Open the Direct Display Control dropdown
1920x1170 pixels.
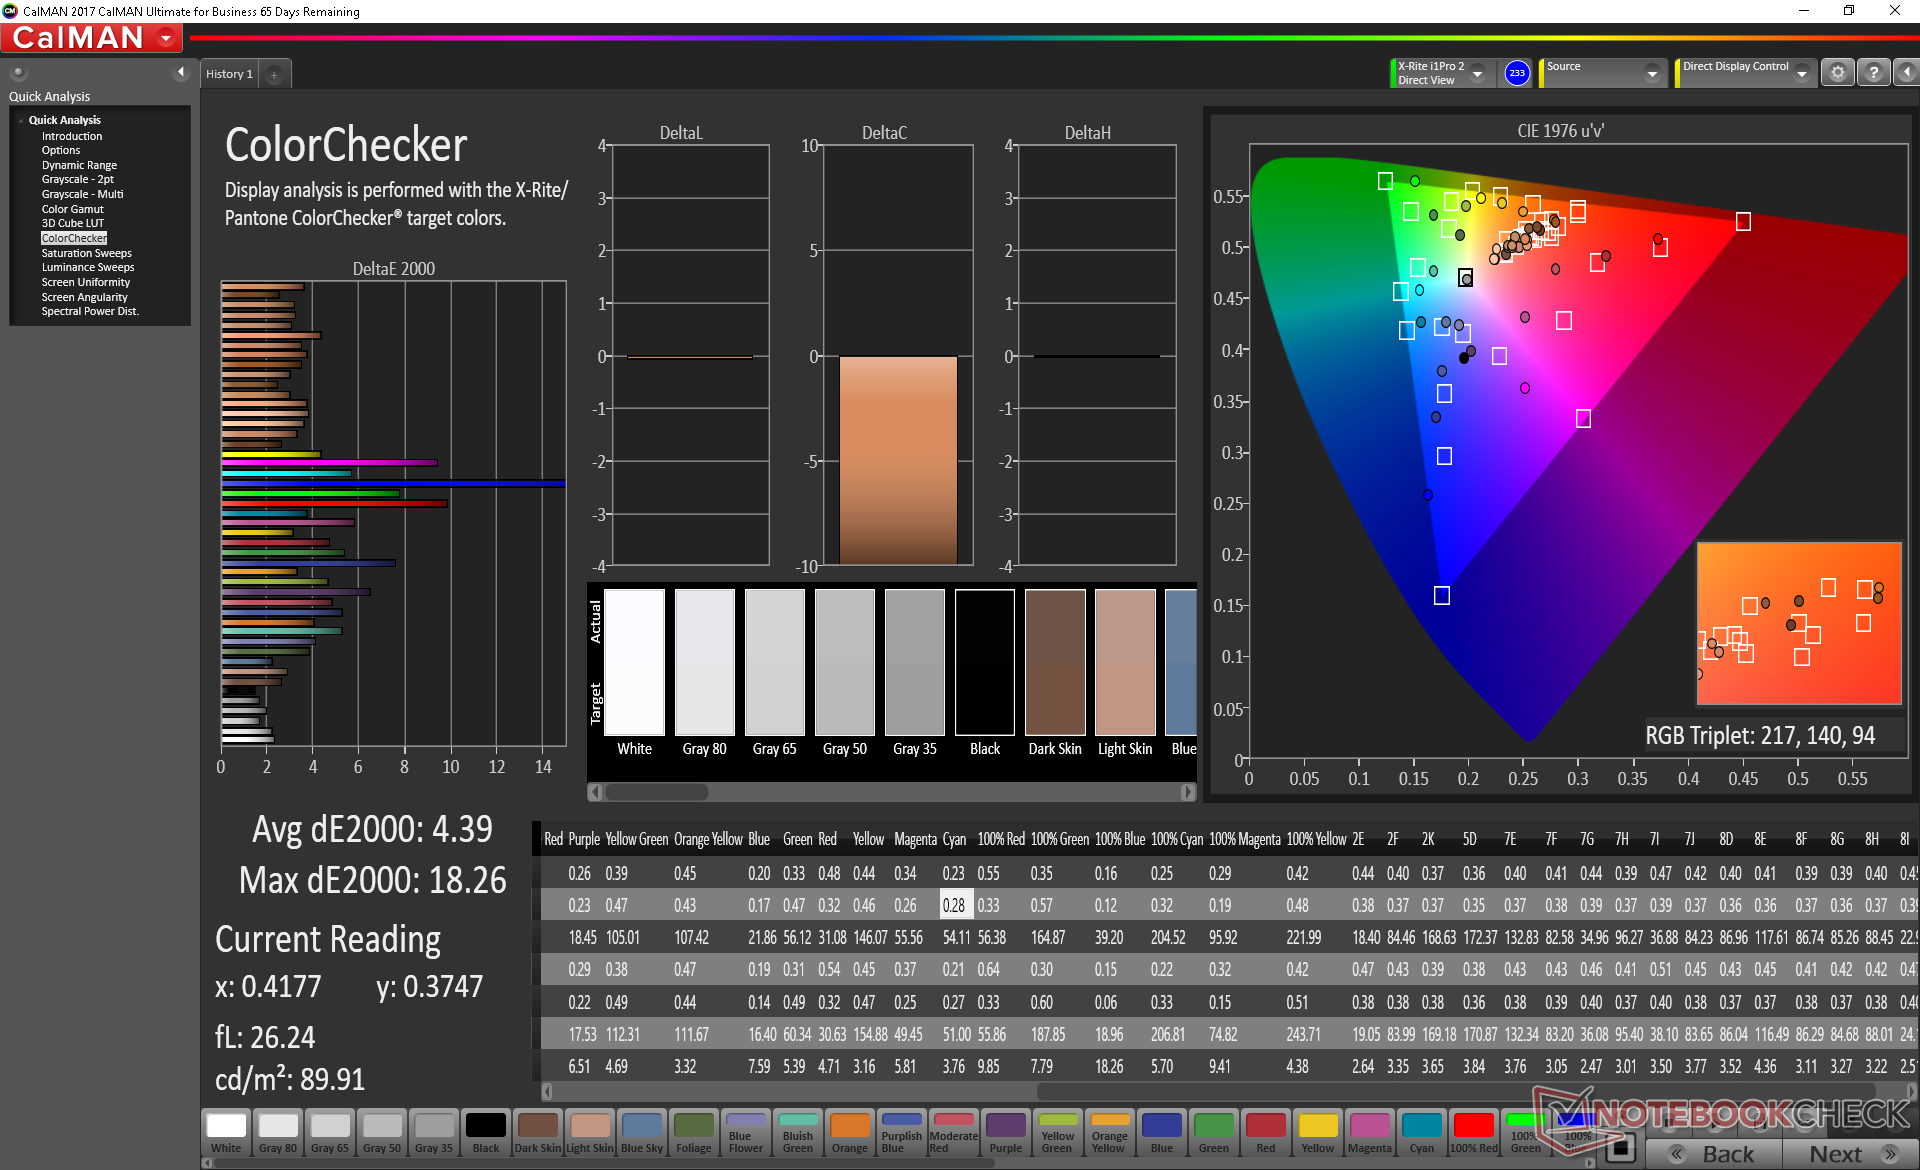coord(1801,74)
